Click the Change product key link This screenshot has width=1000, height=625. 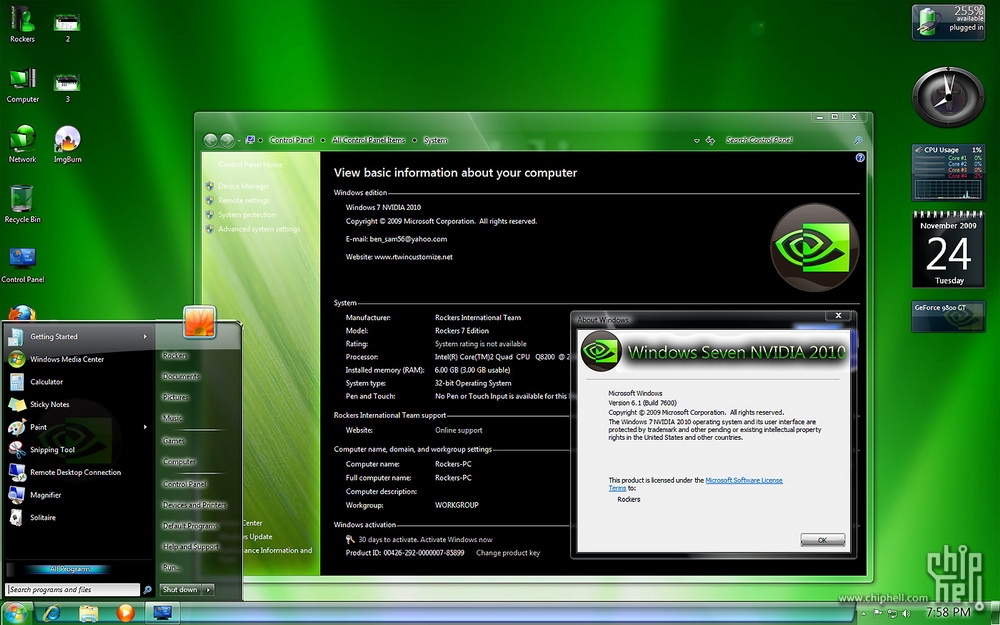(x=508, y=553)
